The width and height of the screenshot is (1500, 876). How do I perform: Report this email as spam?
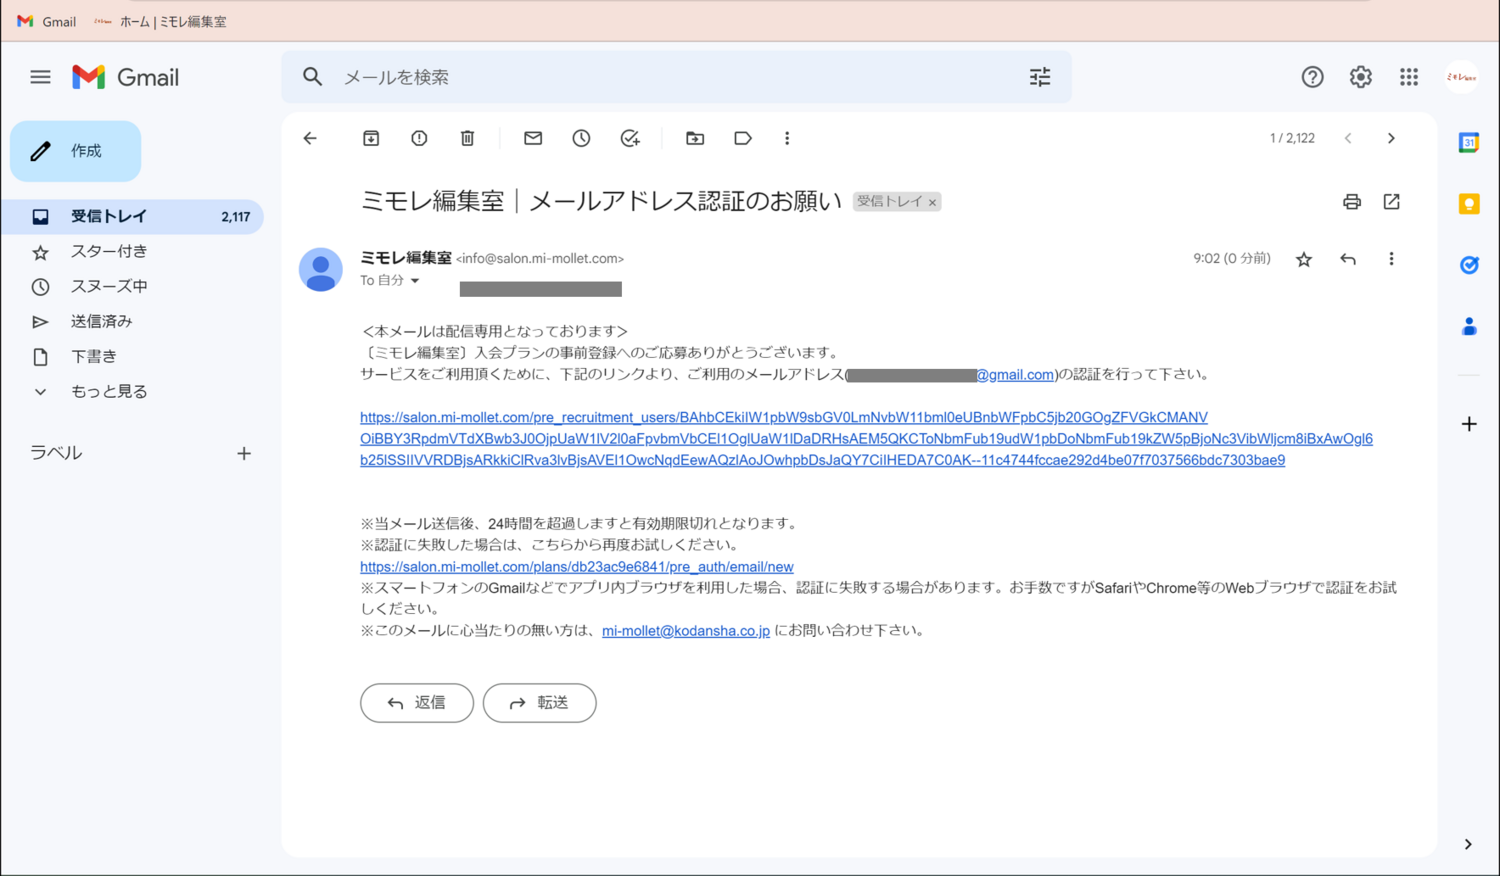tap(419, 138)
